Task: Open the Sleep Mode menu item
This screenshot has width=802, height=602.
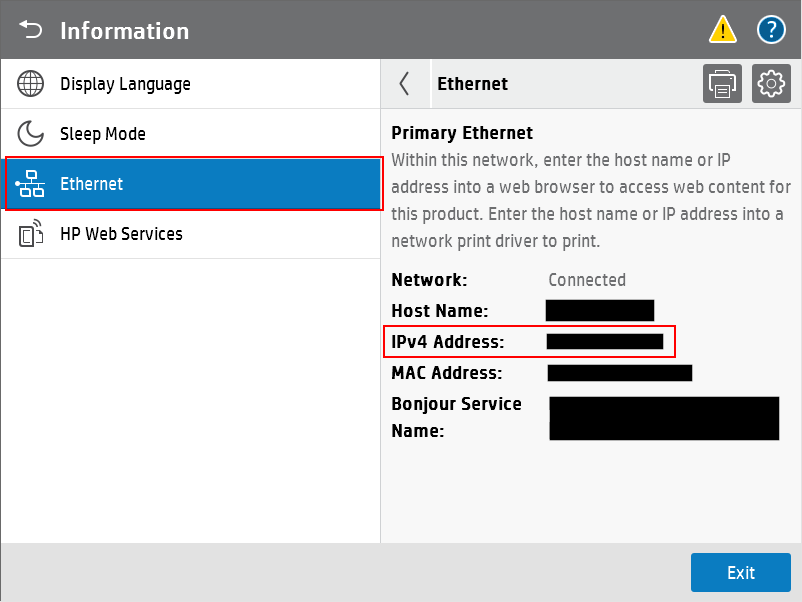Action: tap(103, 134)
